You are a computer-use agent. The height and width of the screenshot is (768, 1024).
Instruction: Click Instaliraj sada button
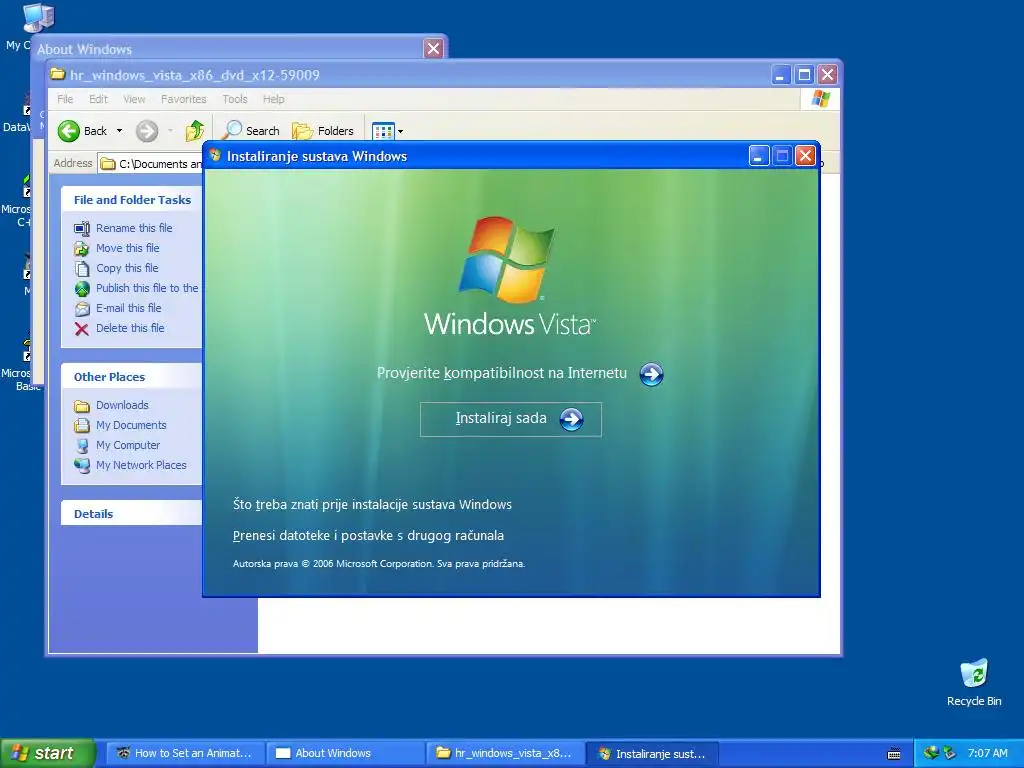(x=511, y=419)
